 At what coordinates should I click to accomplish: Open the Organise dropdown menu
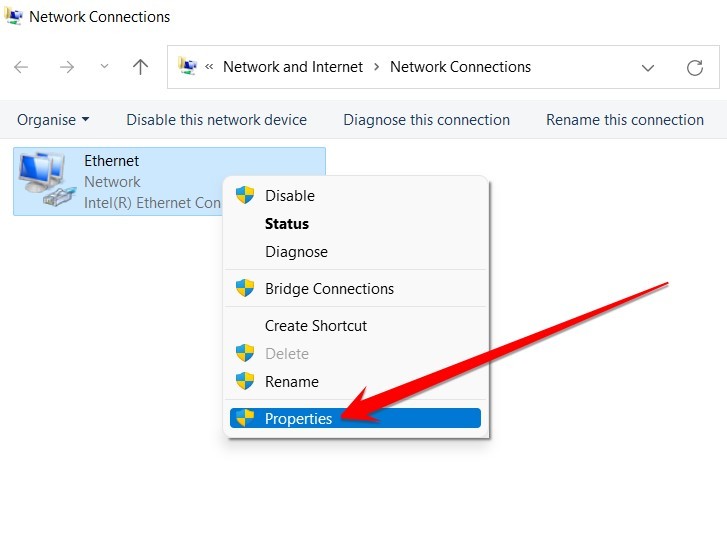point(53,120)
